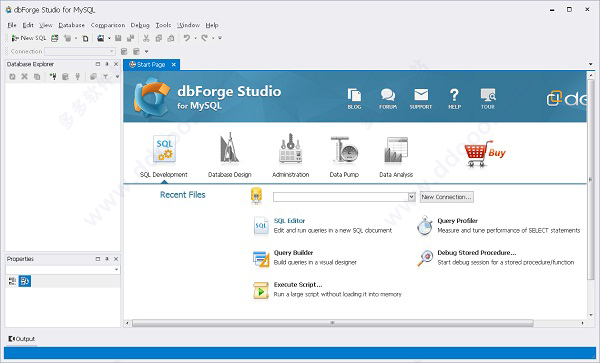Close the Start Page tab

point(174,65)
